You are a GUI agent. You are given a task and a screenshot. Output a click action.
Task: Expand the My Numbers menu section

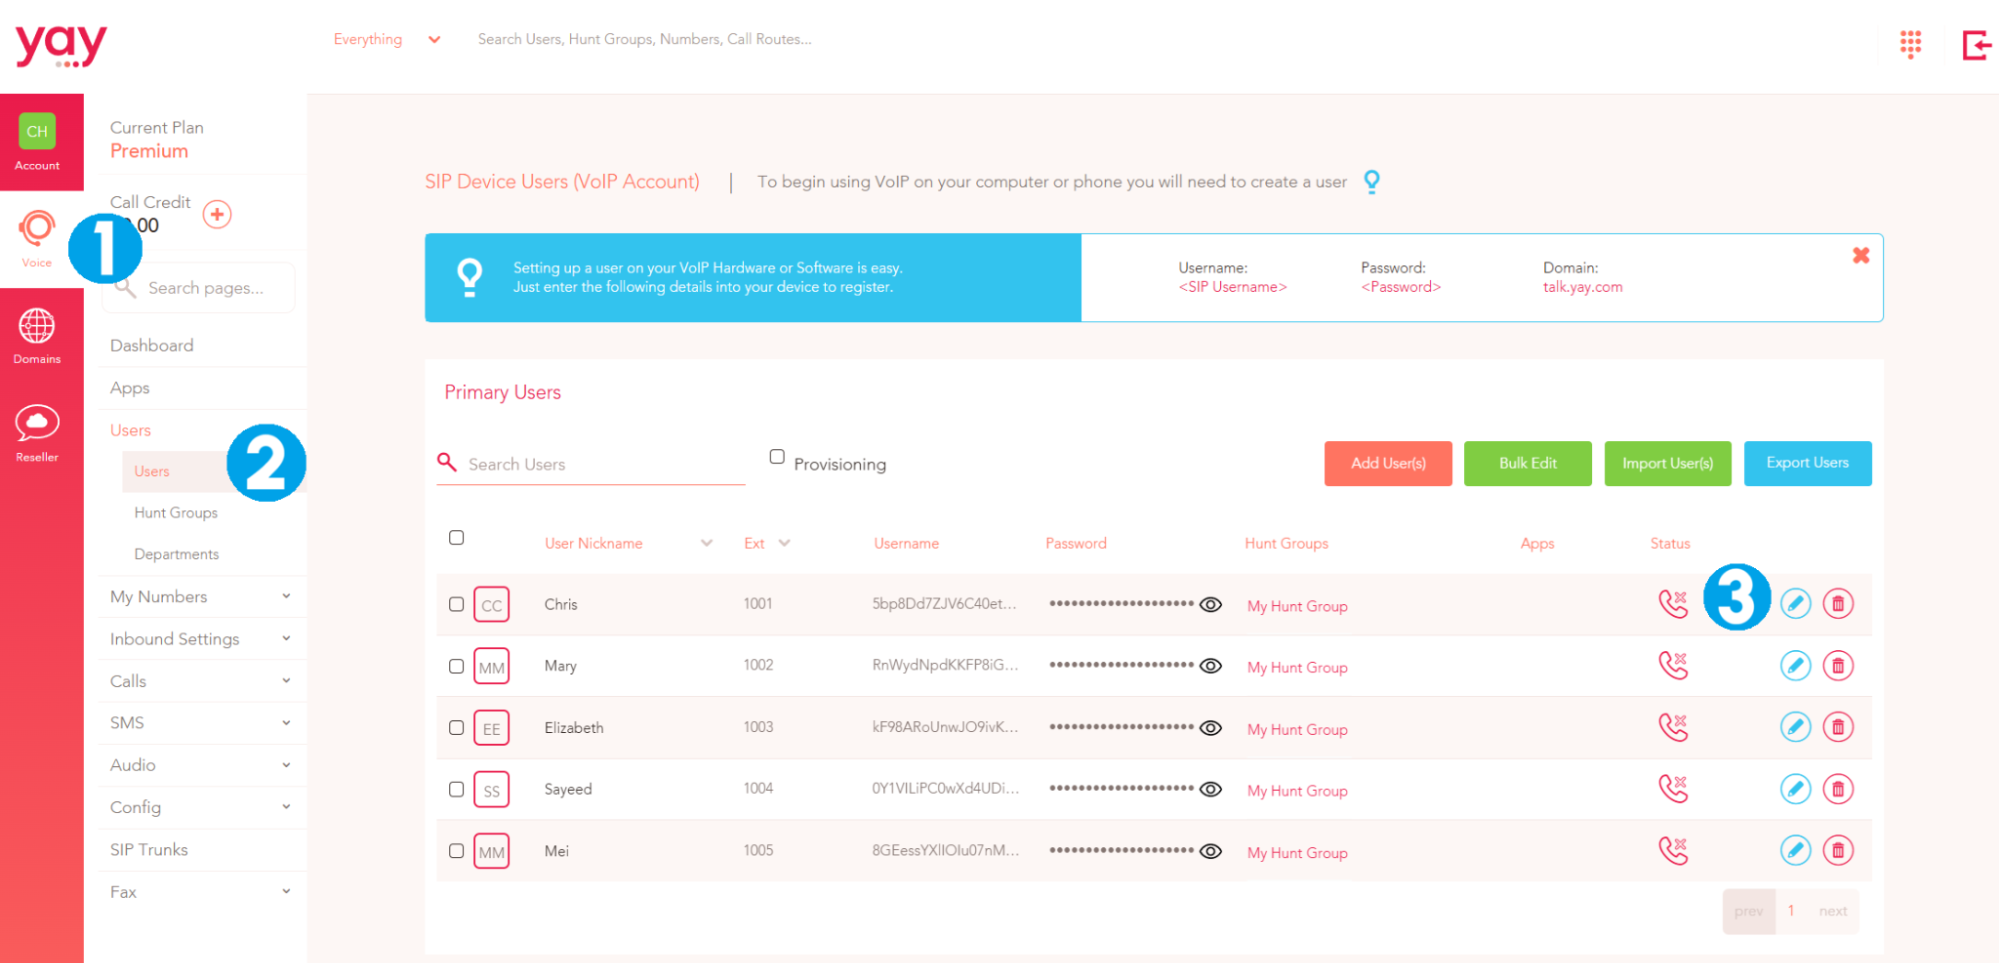pyautogui.click(x=286, y=596)
